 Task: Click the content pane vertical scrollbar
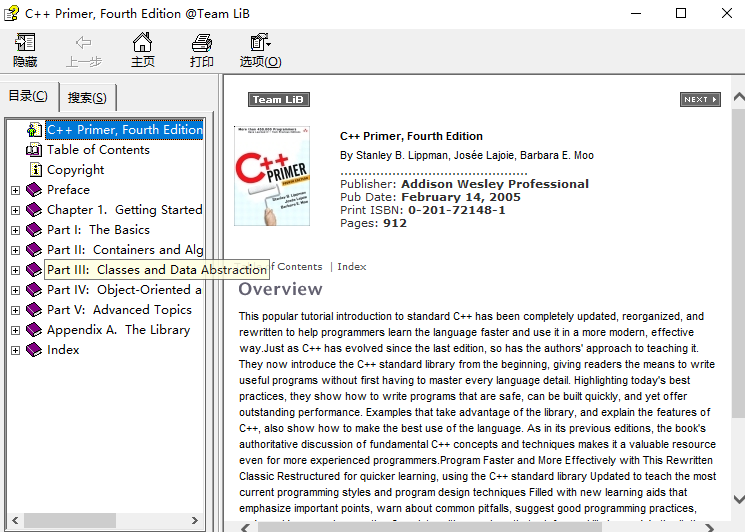click(737, 300)
